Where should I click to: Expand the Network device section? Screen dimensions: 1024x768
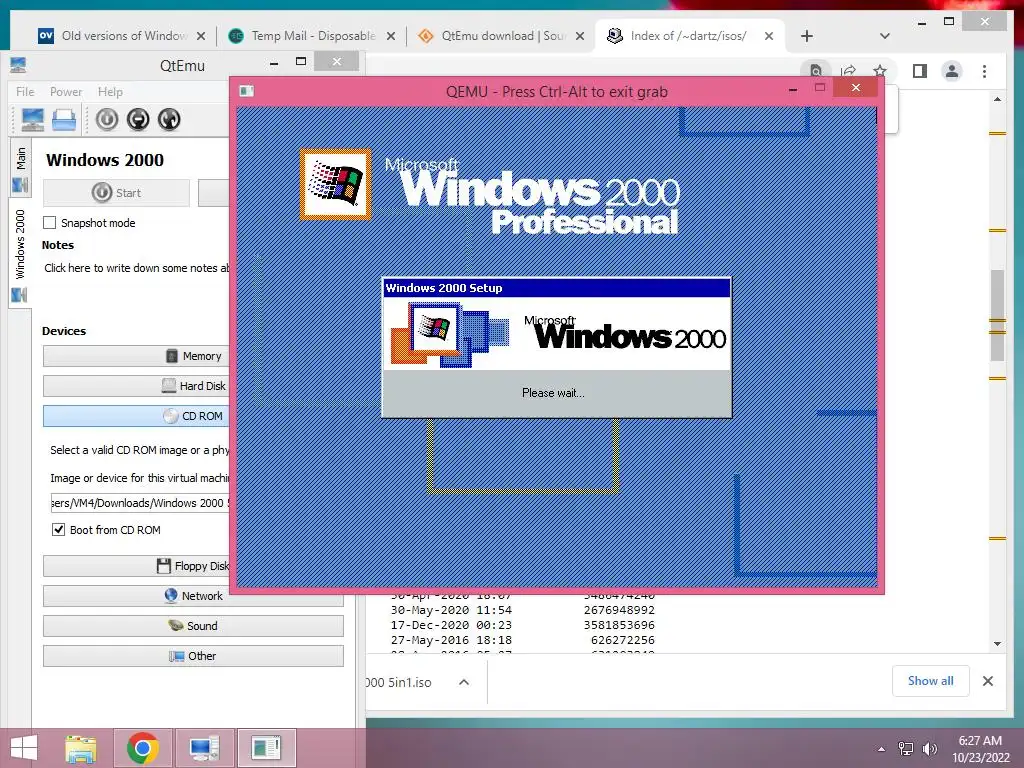(x=193, y=596)
